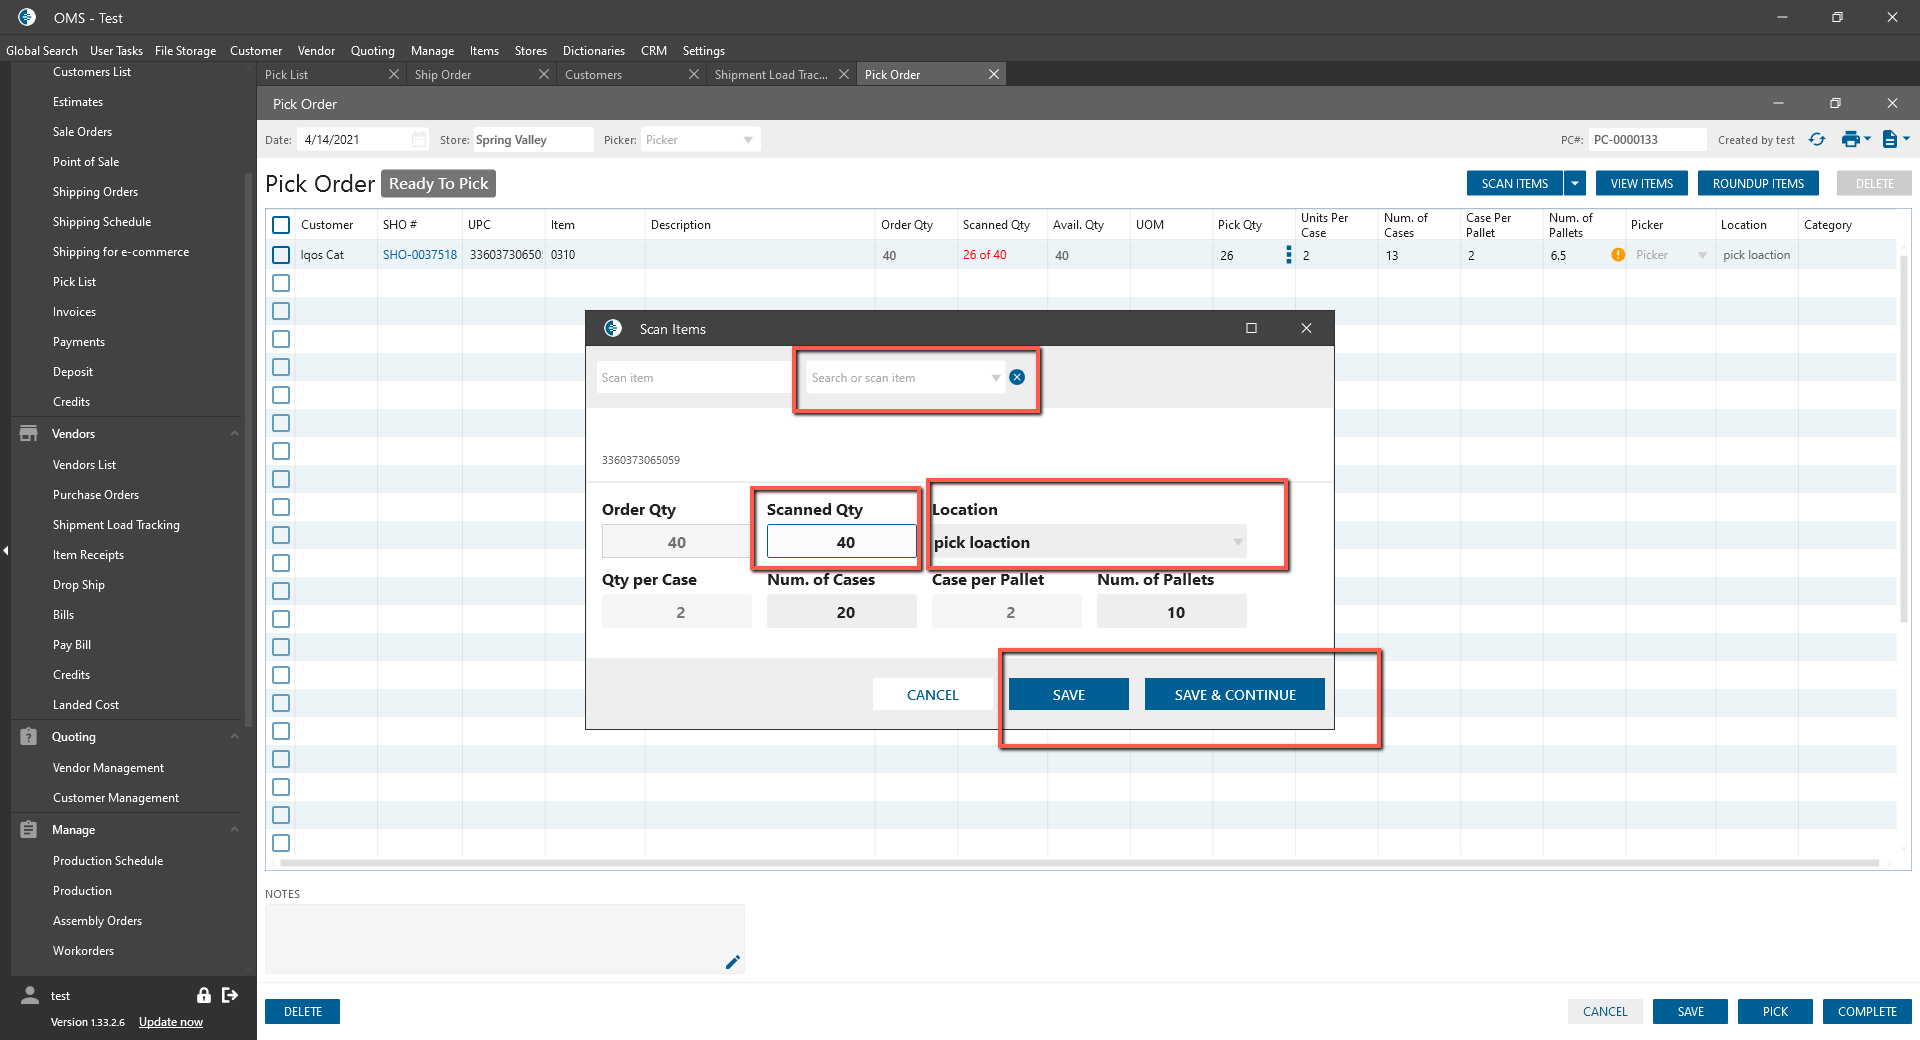Collapse the Manage sidebar section
Viewport: 1920px width, 1040px height.
point(234,830)
